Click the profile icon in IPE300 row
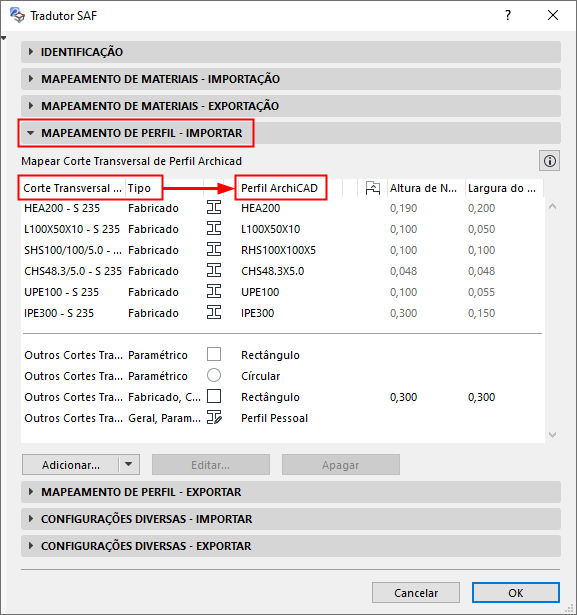Screen dimensions: 577x615 [x=214, y=313]
